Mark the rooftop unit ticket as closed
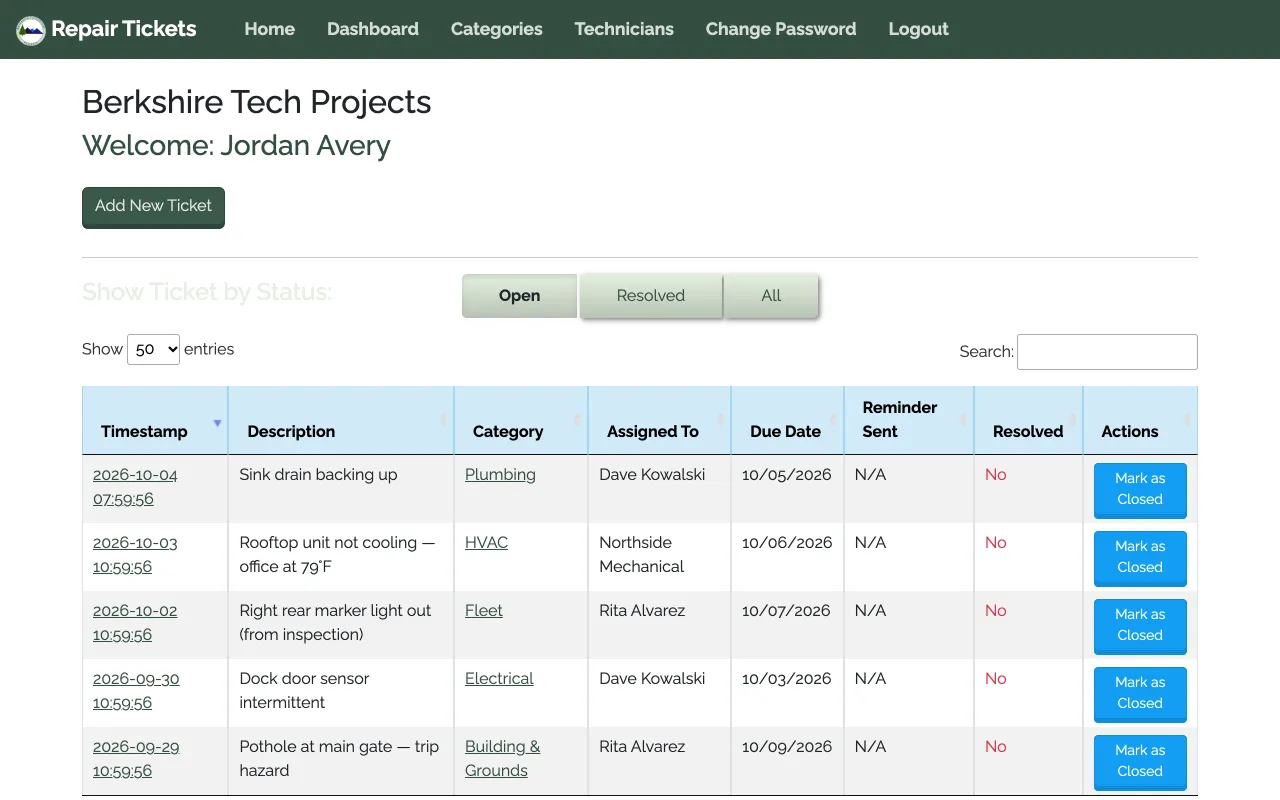The width and height of the screenshot is (1280, 800). click(x=1140, y=558)
